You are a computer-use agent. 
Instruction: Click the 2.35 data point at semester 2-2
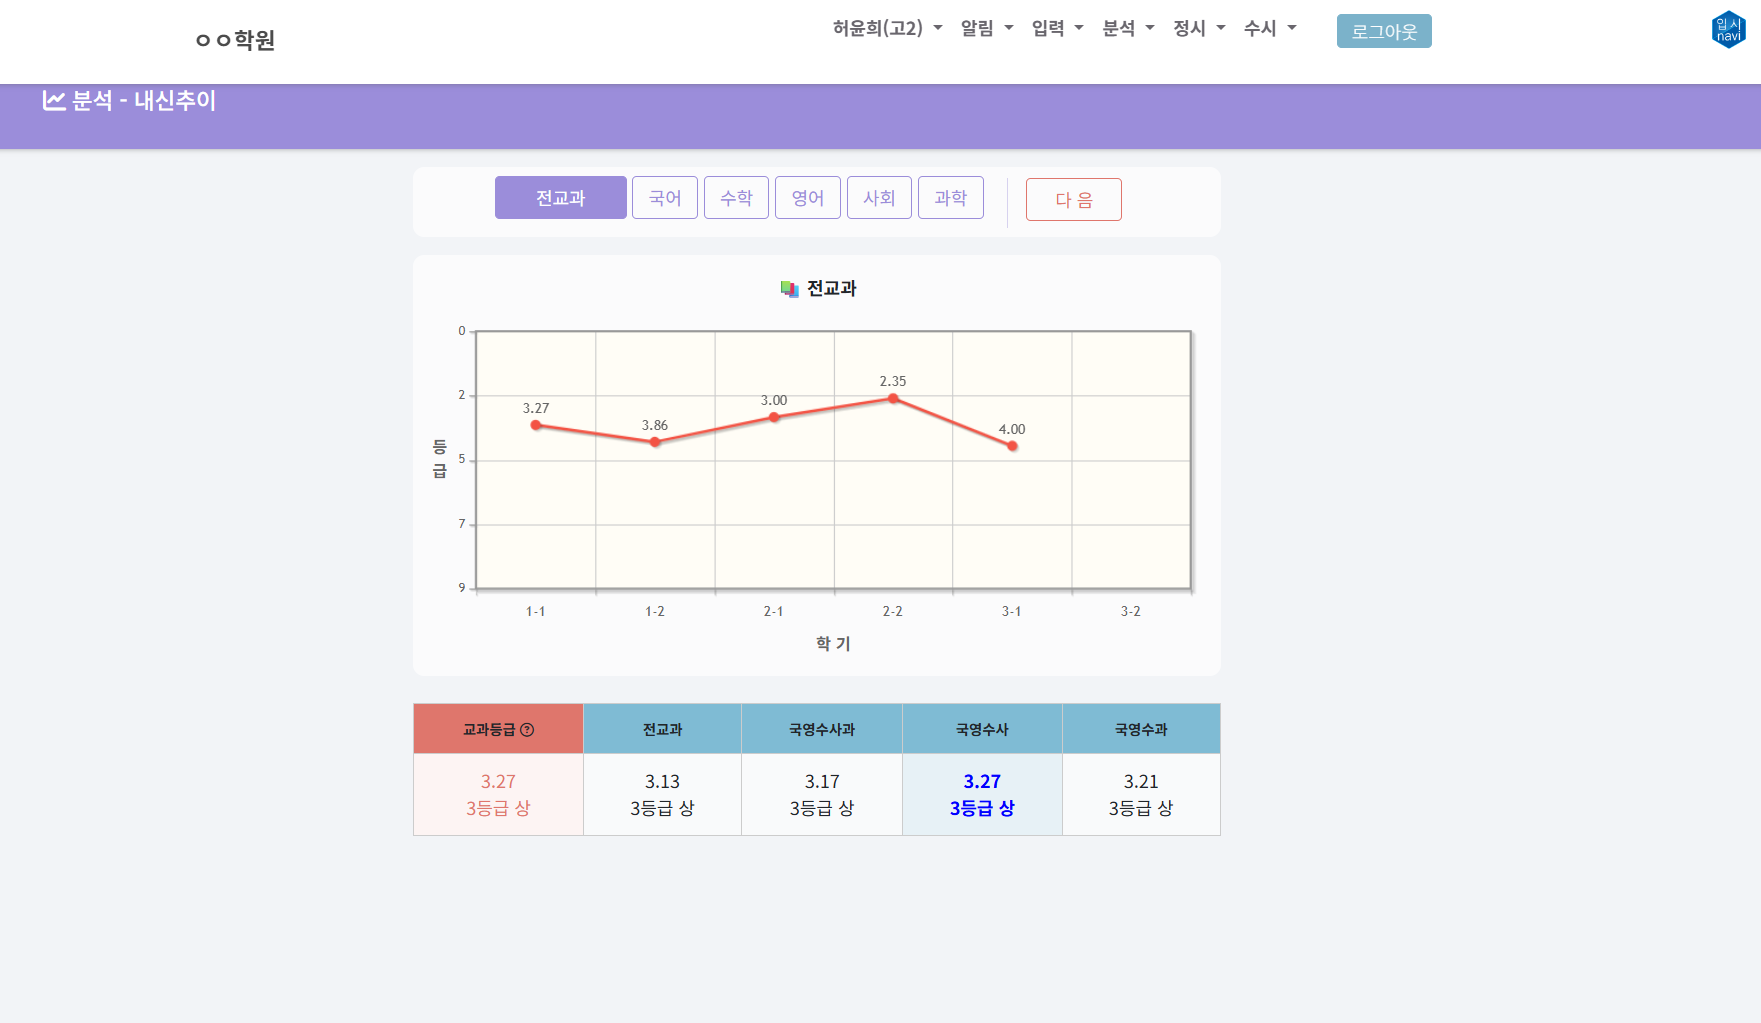point(893,399)
